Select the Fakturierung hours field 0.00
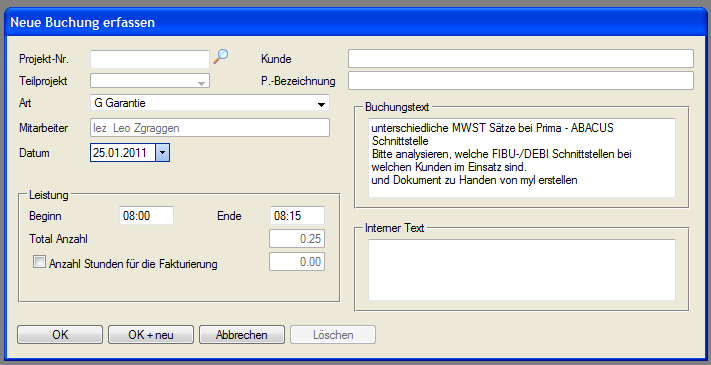The width and height of the screenshot is (711, 365). pos(297,262)
